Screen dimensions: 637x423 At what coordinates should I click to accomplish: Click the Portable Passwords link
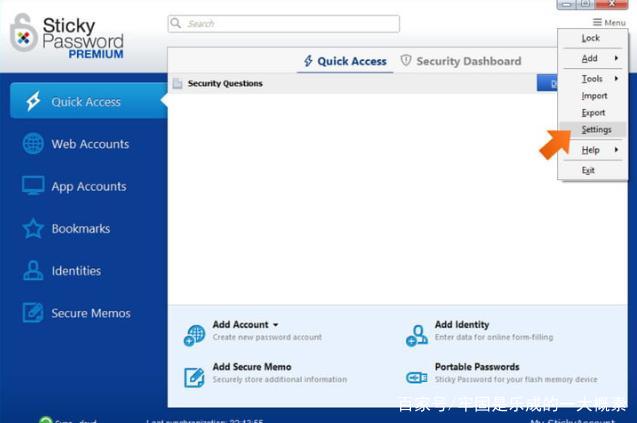[477, 367]
